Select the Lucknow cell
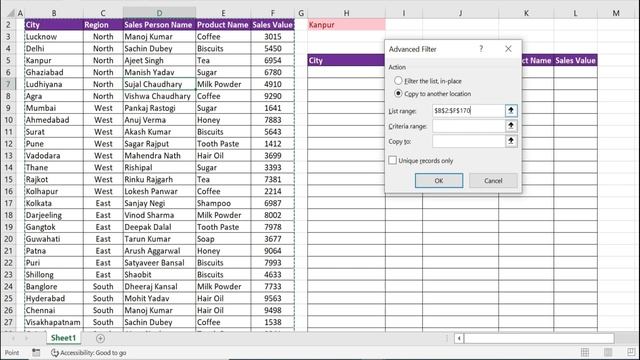This screenshot has width=640, height=360. (x=53, y=36)
